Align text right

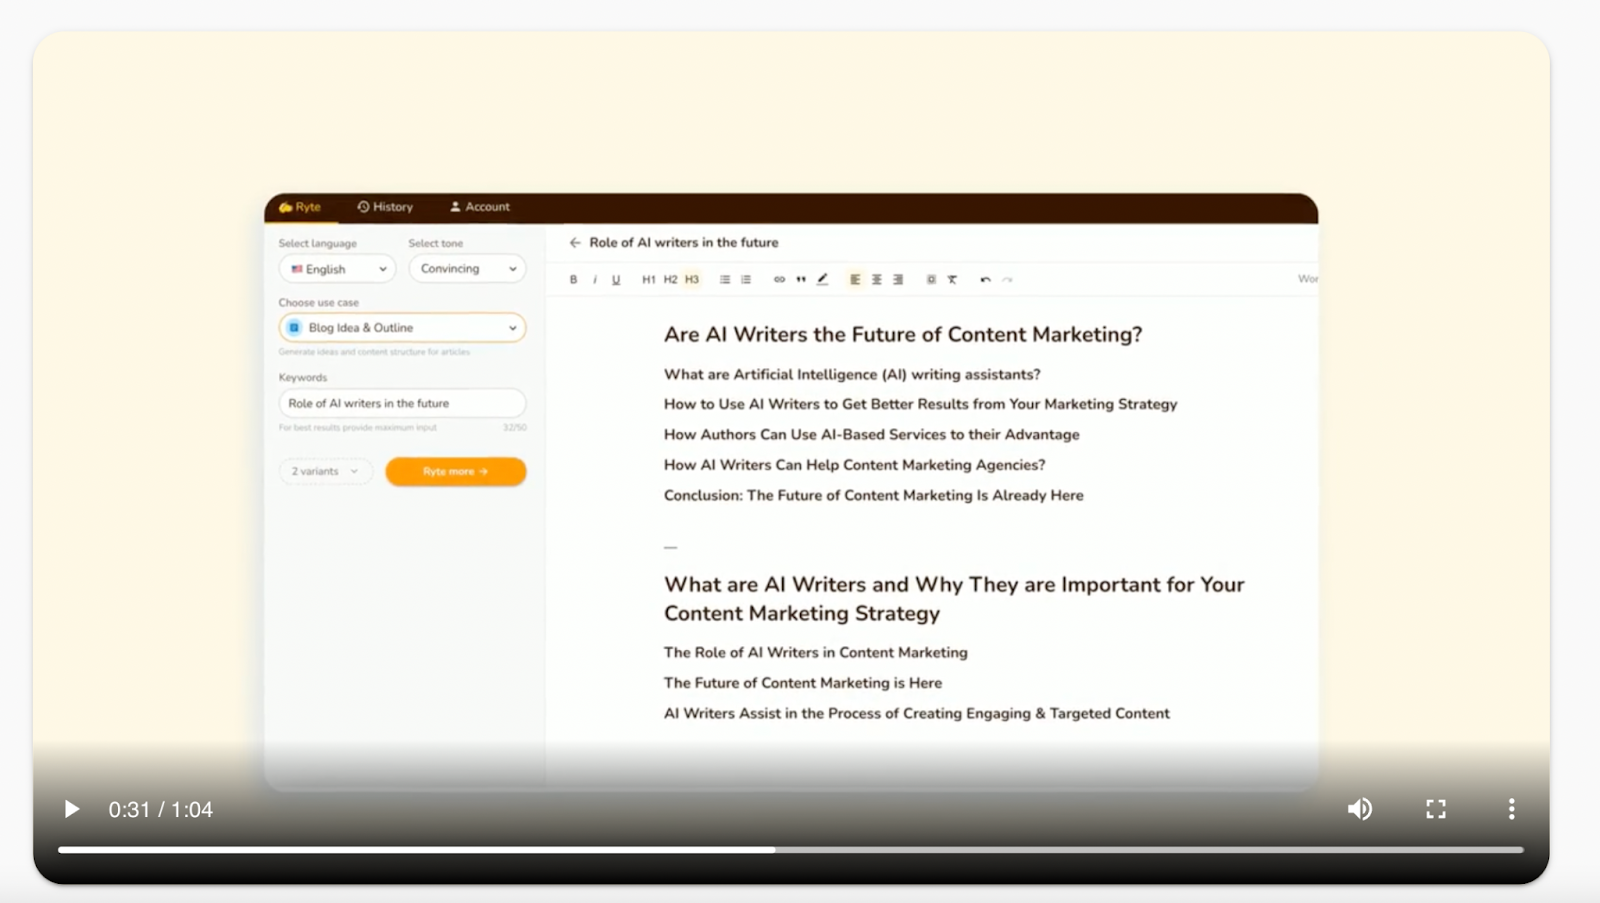pos(898,280)
